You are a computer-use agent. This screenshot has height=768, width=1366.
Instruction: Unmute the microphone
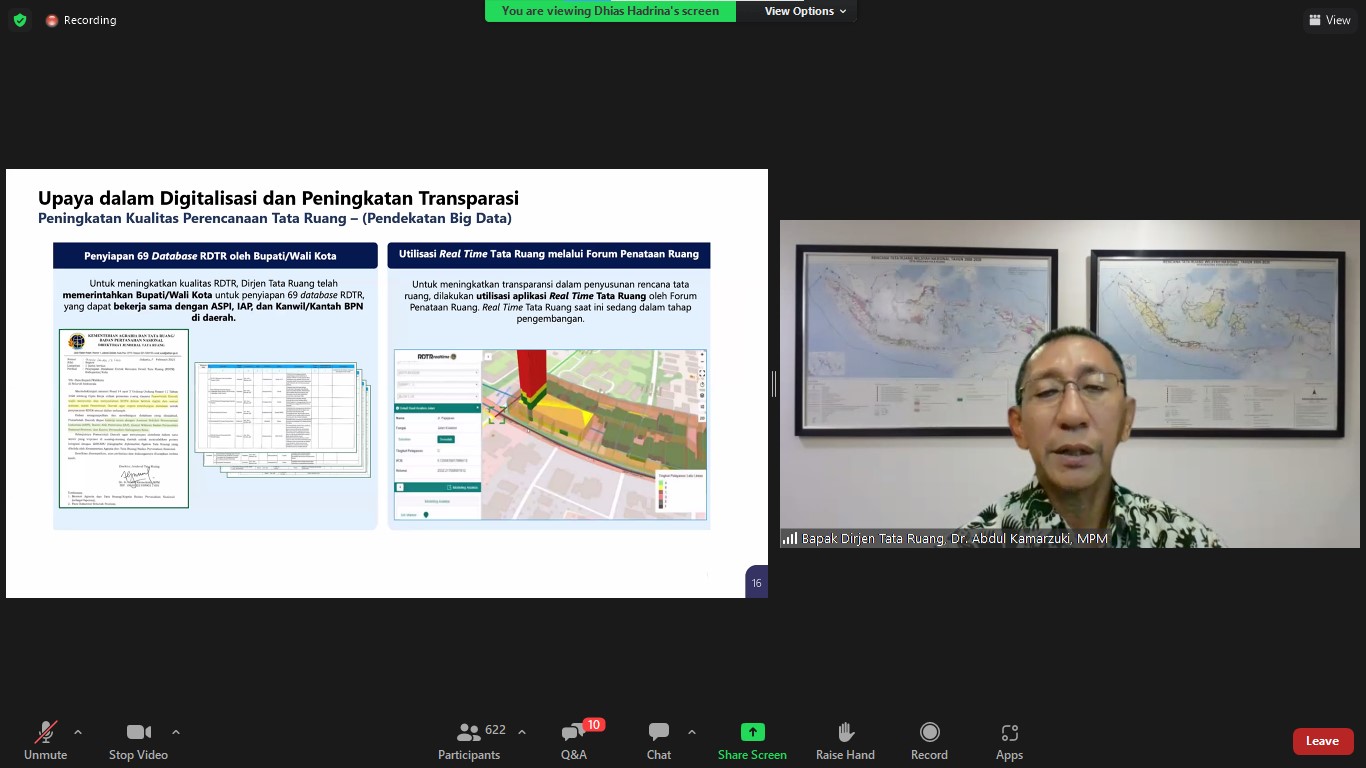pos(46,740)
